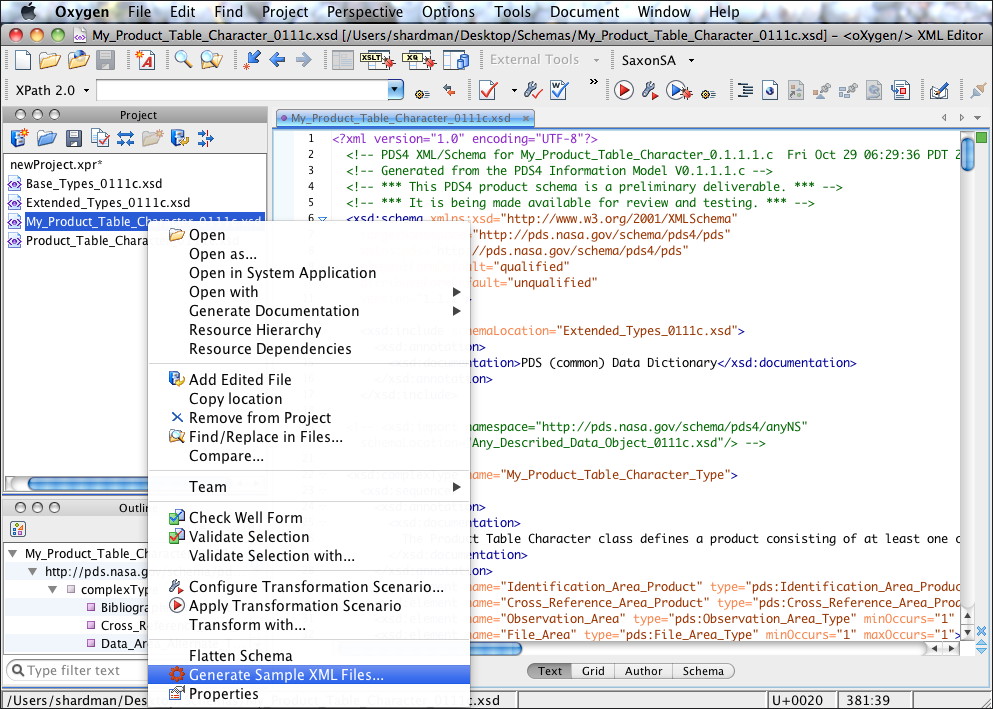Collapse the complexType outline node

[x=53, y=589]
